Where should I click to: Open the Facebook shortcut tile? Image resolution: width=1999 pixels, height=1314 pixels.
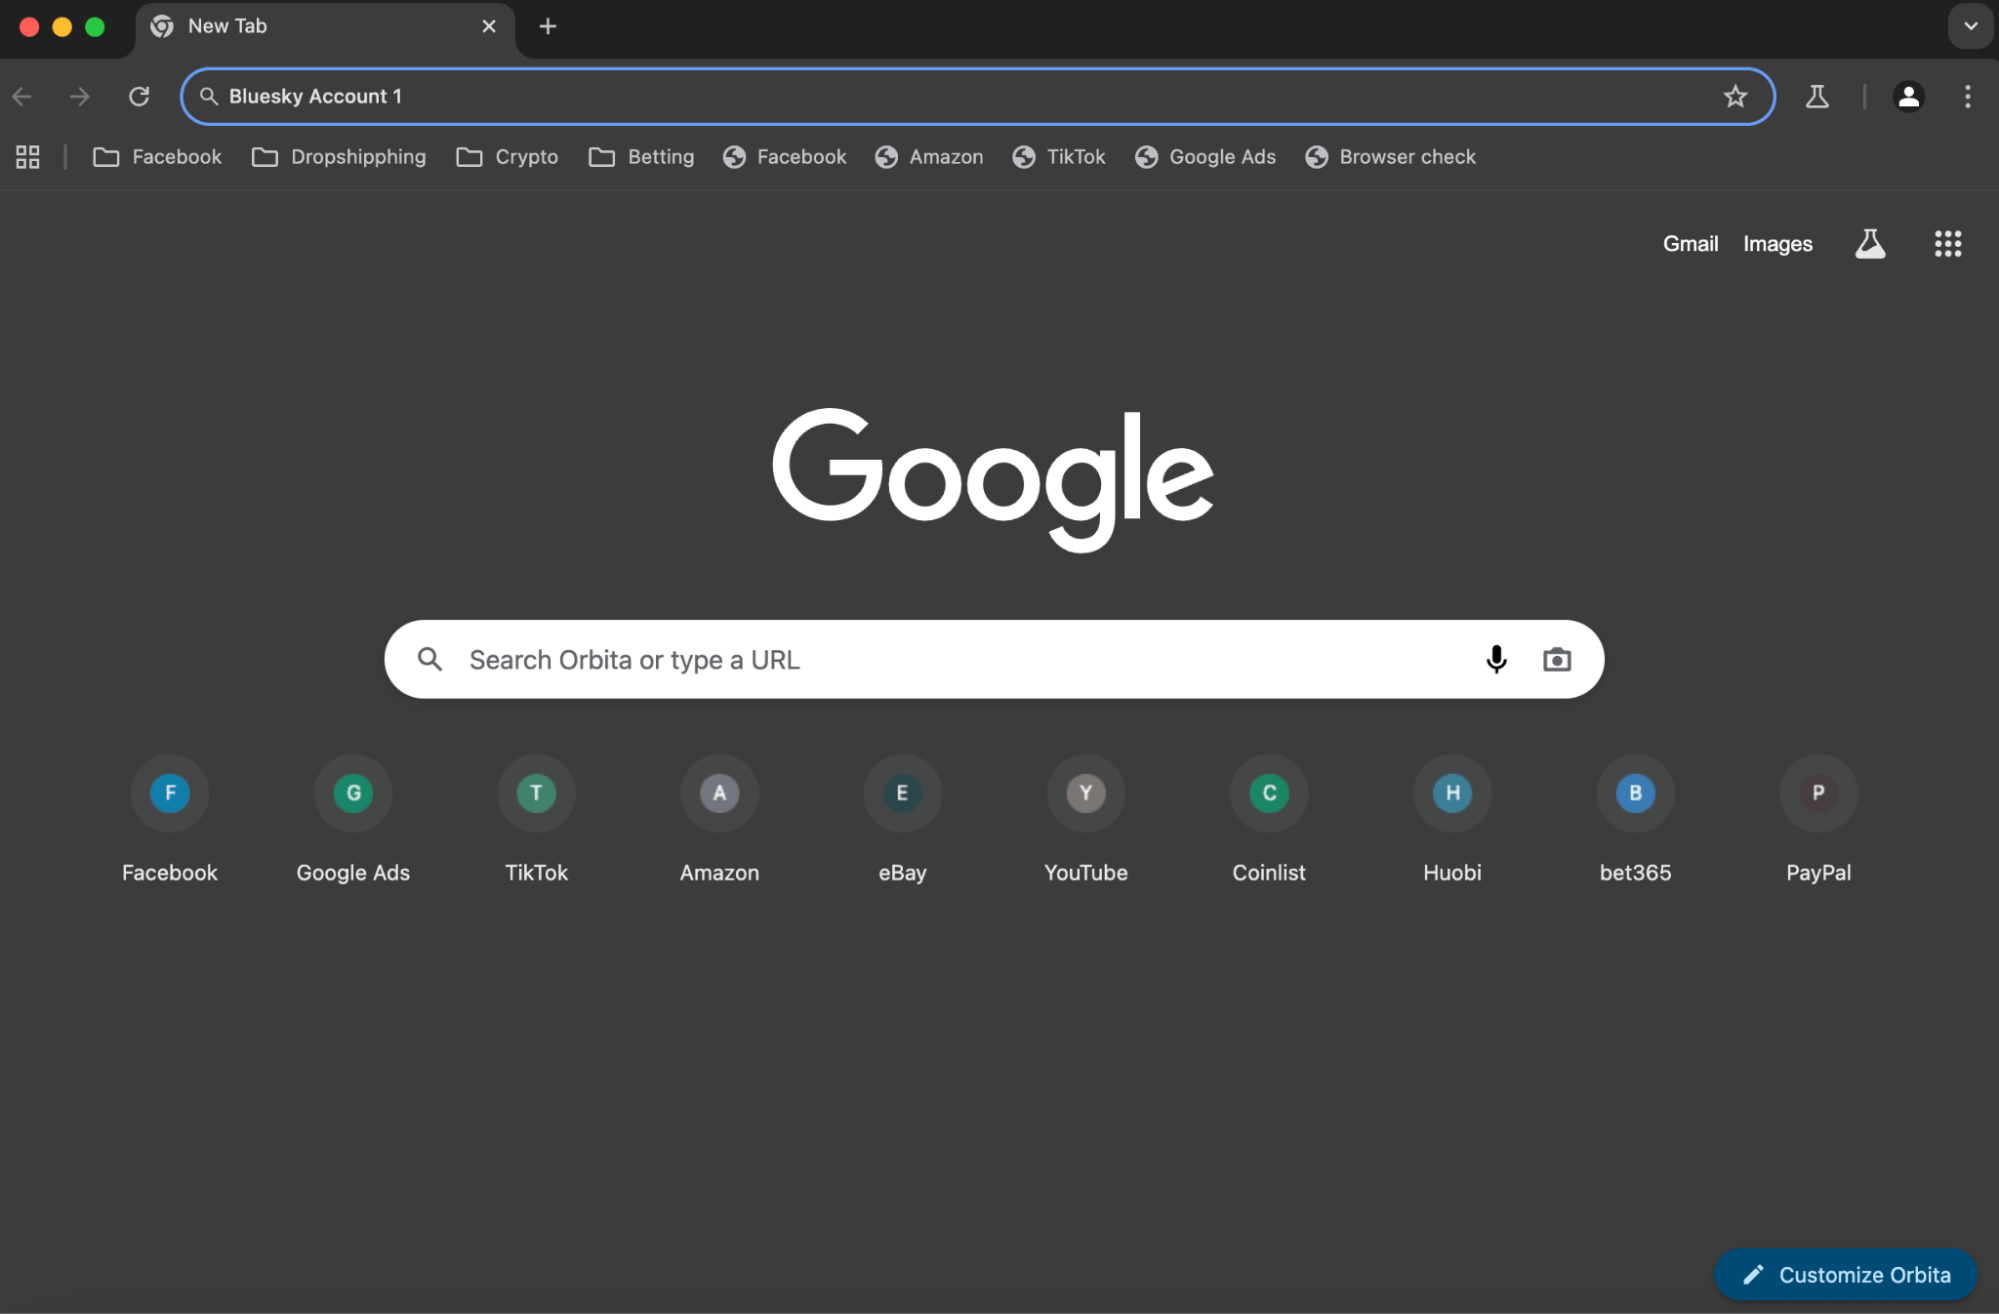pos(170,820)
